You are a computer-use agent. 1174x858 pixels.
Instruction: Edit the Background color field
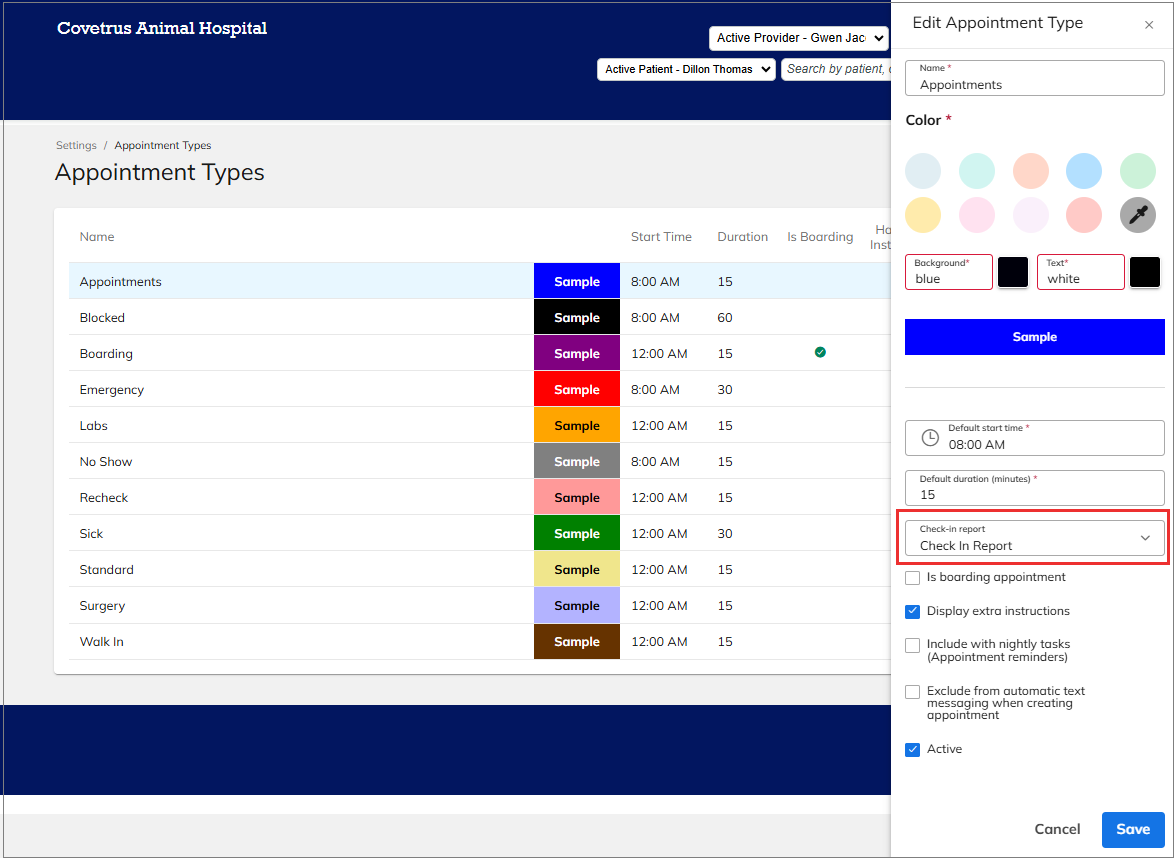click(x=949, y=272)
